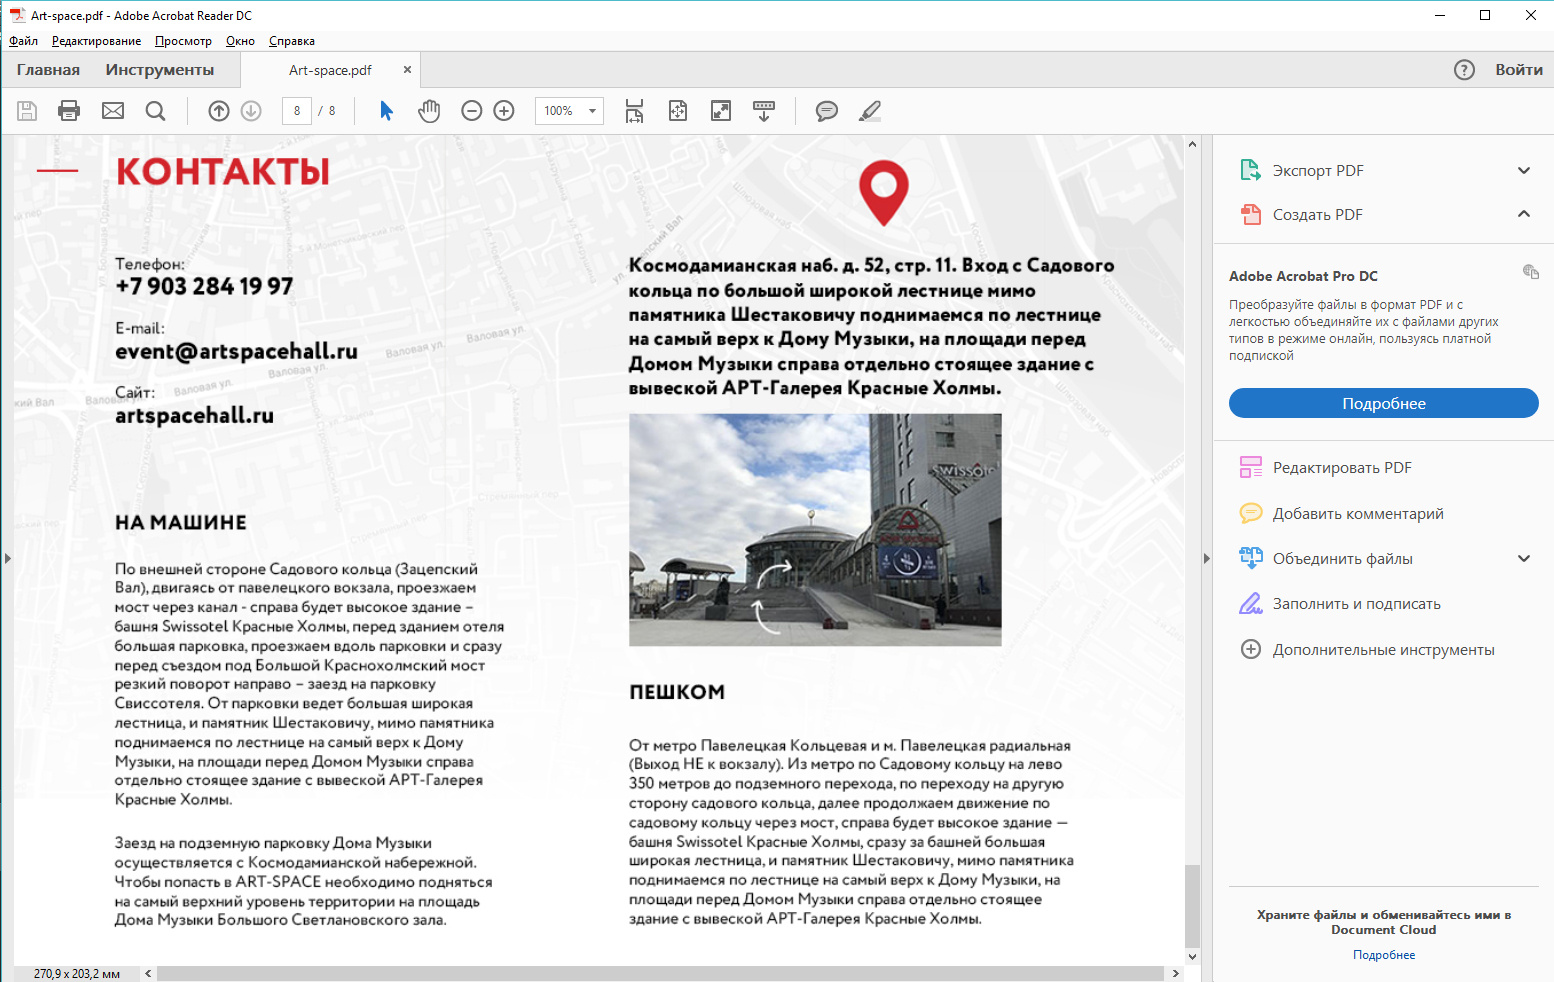Click the copy icon next to Adobe Acrobat Pro DC
The width and height of the screenshot is (1554, 982).
click(x=1530, y=271)
